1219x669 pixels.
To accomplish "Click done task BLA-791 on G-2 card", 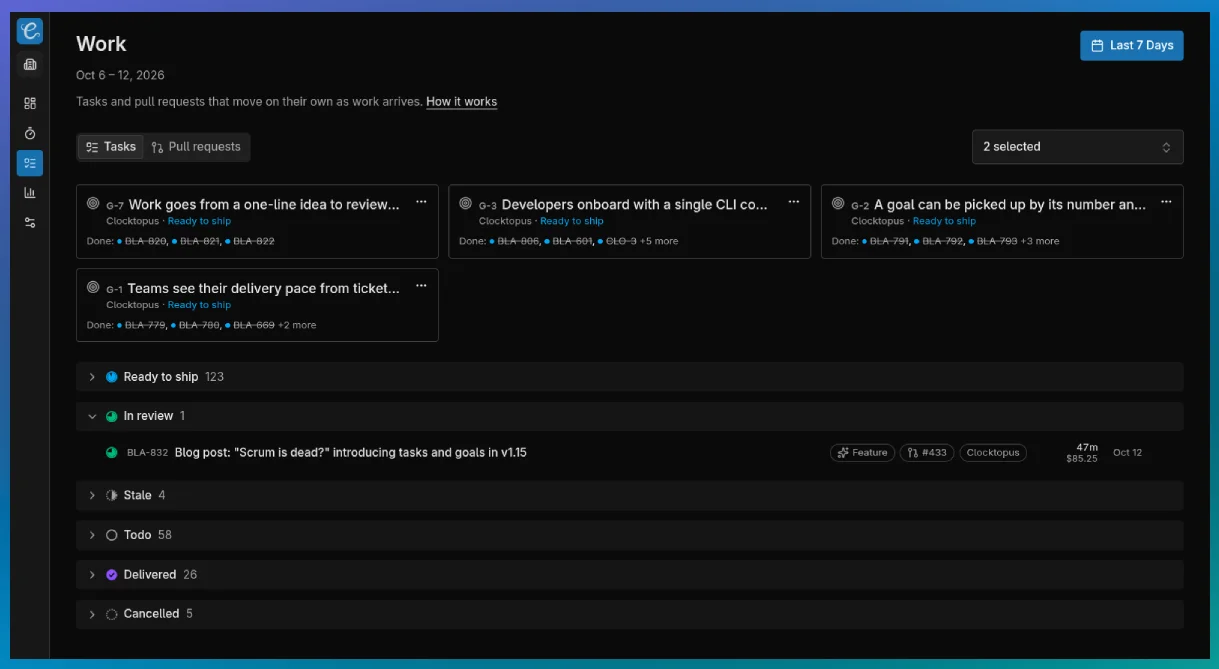I will 890,241.
